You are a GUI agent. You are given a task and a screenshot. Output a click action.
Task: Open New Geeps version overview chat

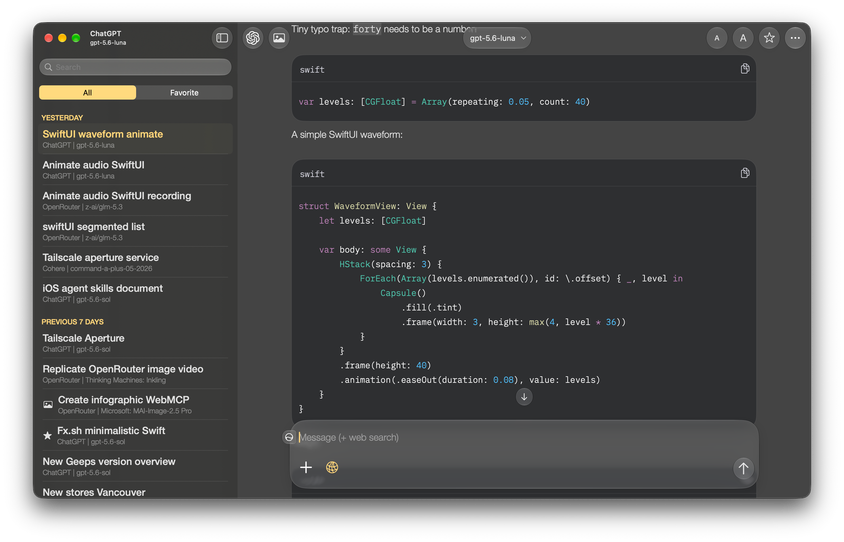coord(135,466)
